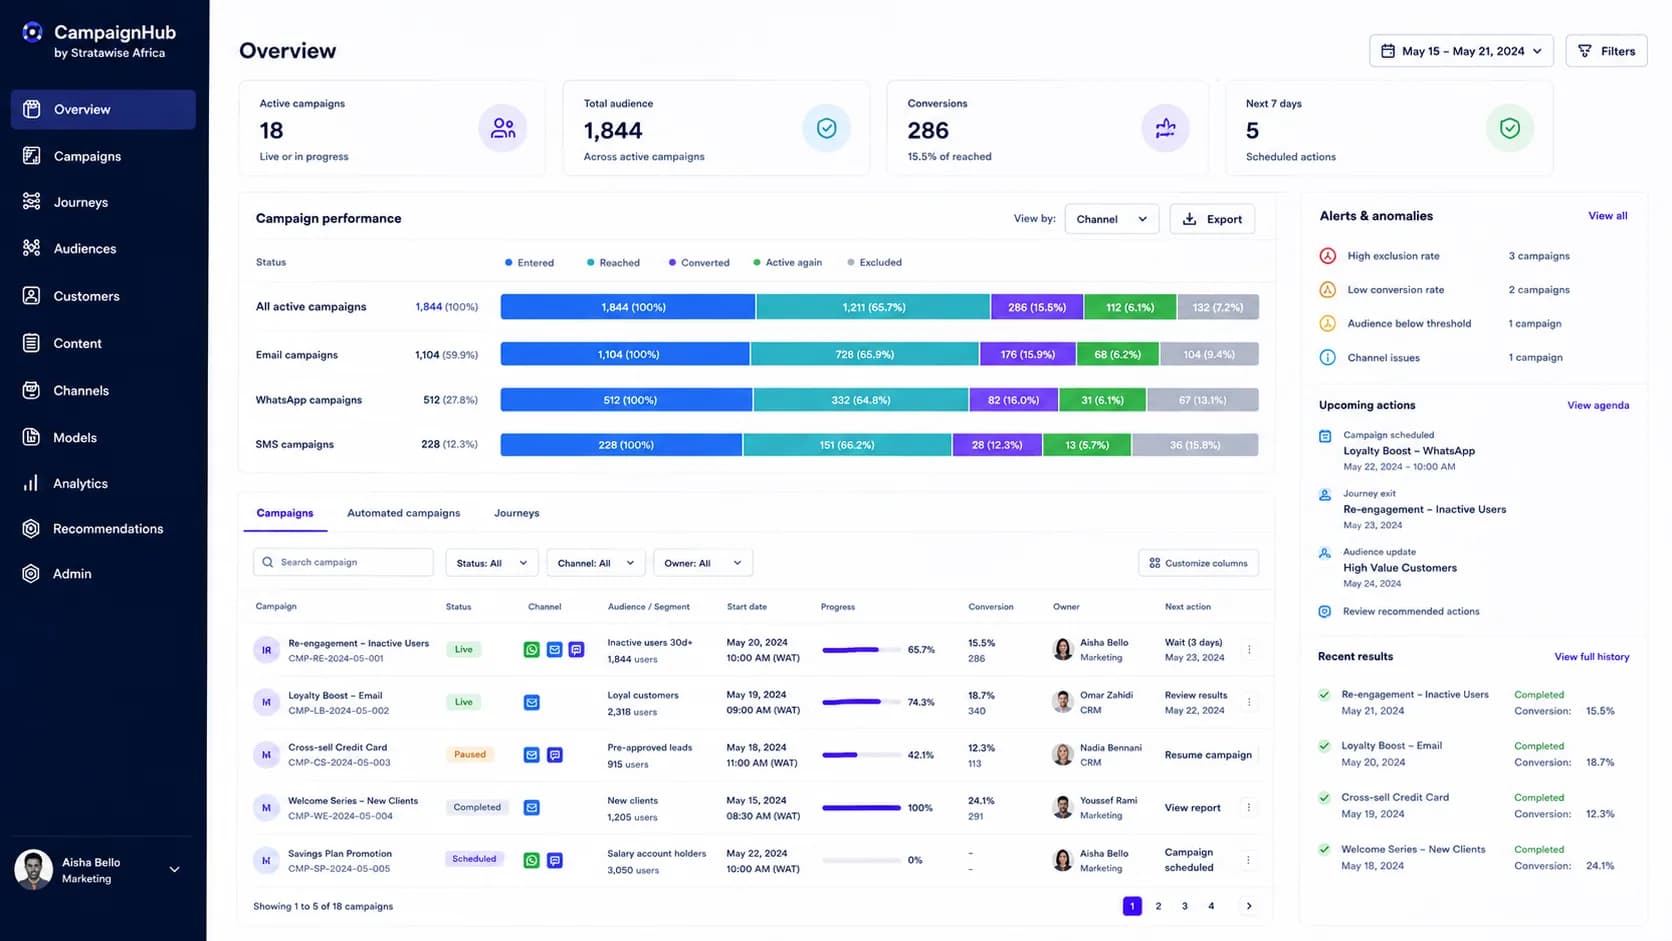Click Resume campaign for Cross-sell Credit Card
The image size is (1672, 941).
[x=1208, y=755]
